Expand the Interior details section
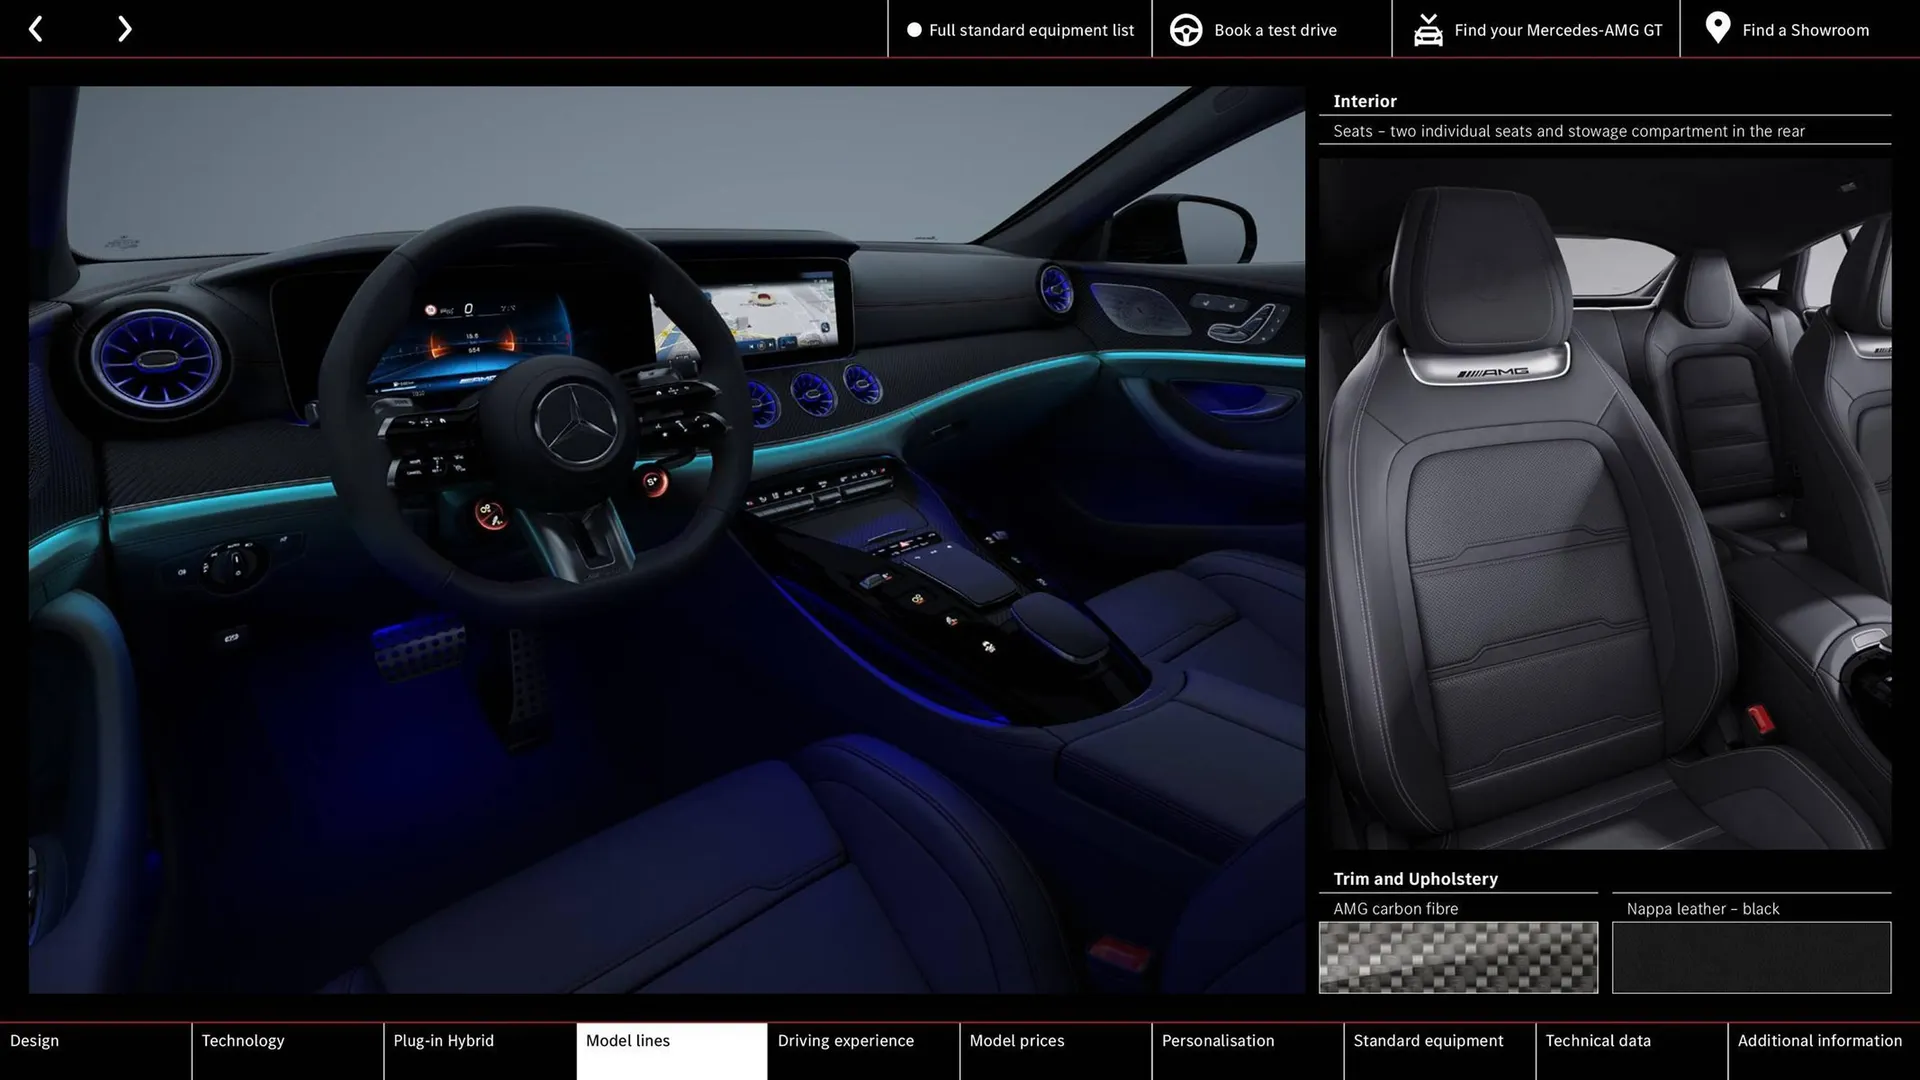The height and width of the screenshot is (1080, 1920). (x=1365, y=100)
